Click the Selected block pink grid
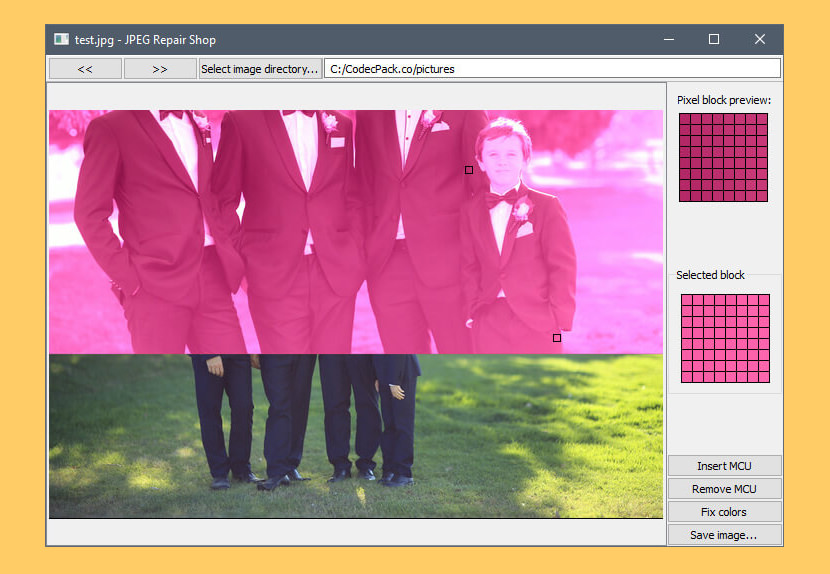Viewport: 830px width, 574px height. [x=725, y=338]
